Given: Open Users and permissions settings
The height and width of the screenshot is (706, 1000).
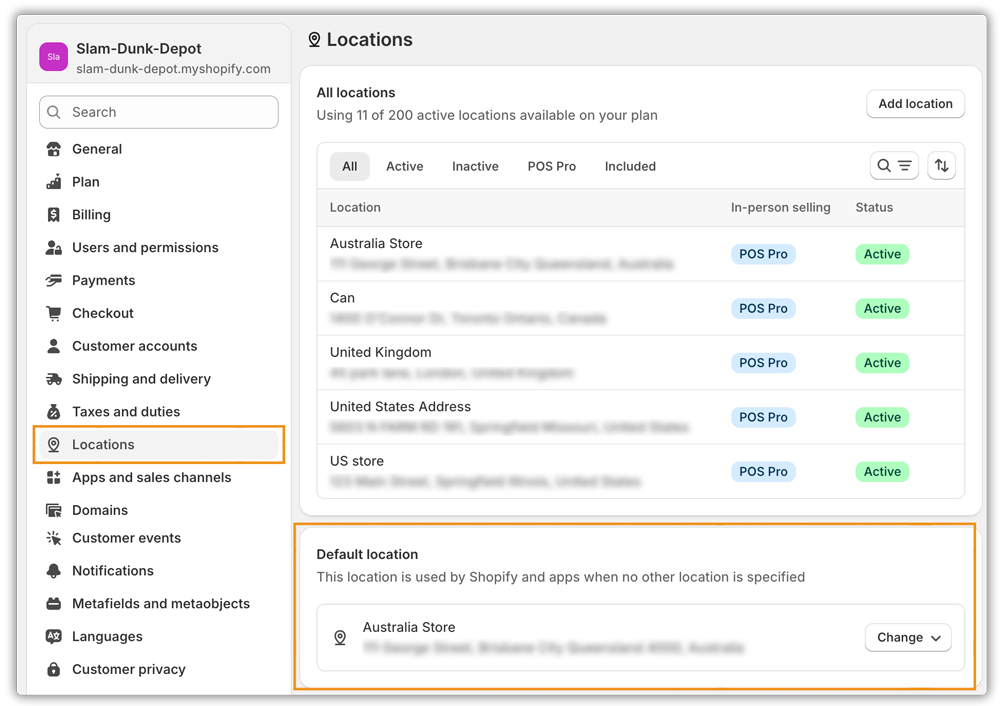Looking at the screenshot, I should [145, 248].
